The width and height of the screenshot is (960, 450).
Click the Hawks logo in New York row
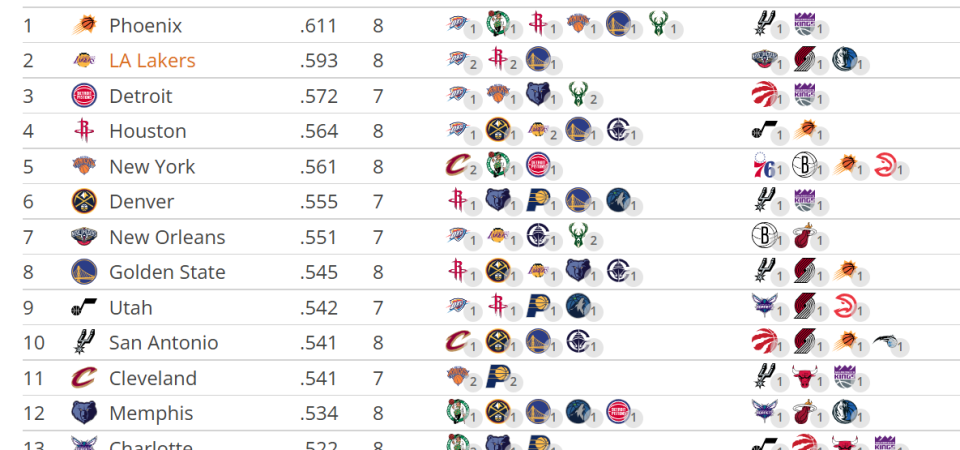(885, 165)
